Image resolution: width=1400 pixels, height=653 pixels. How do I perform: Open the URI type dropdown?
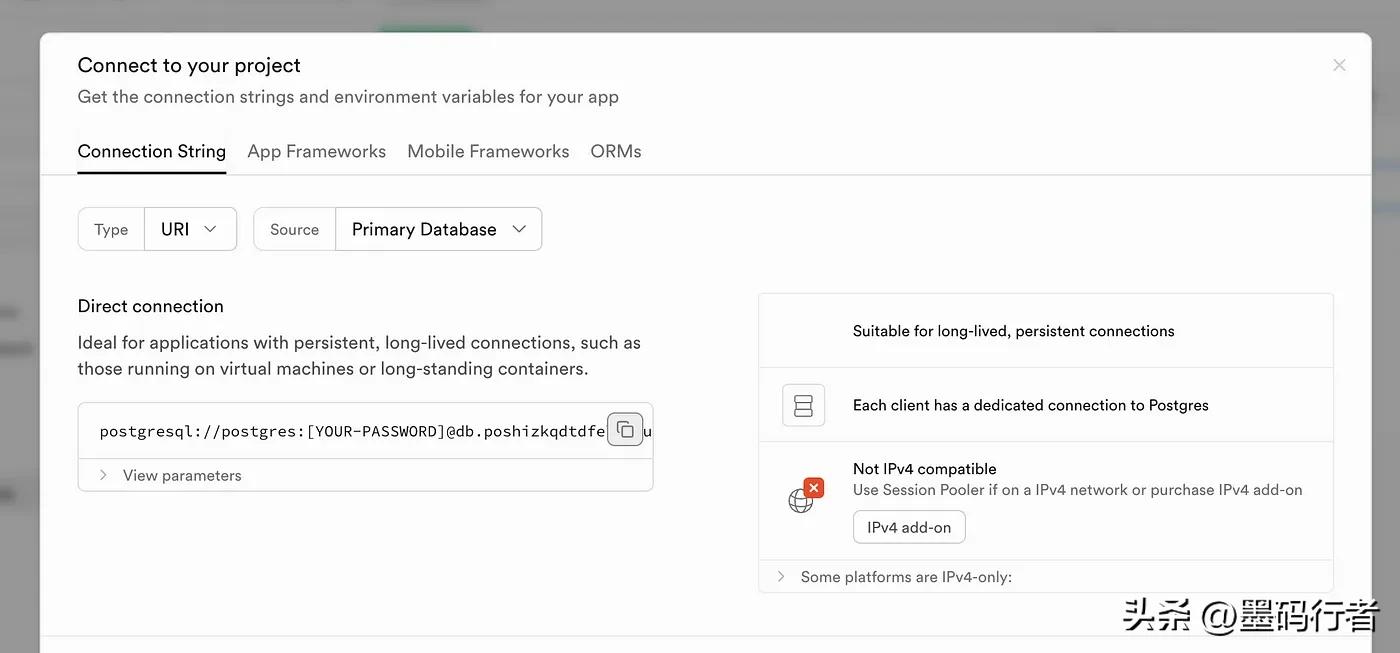[190, 229]
